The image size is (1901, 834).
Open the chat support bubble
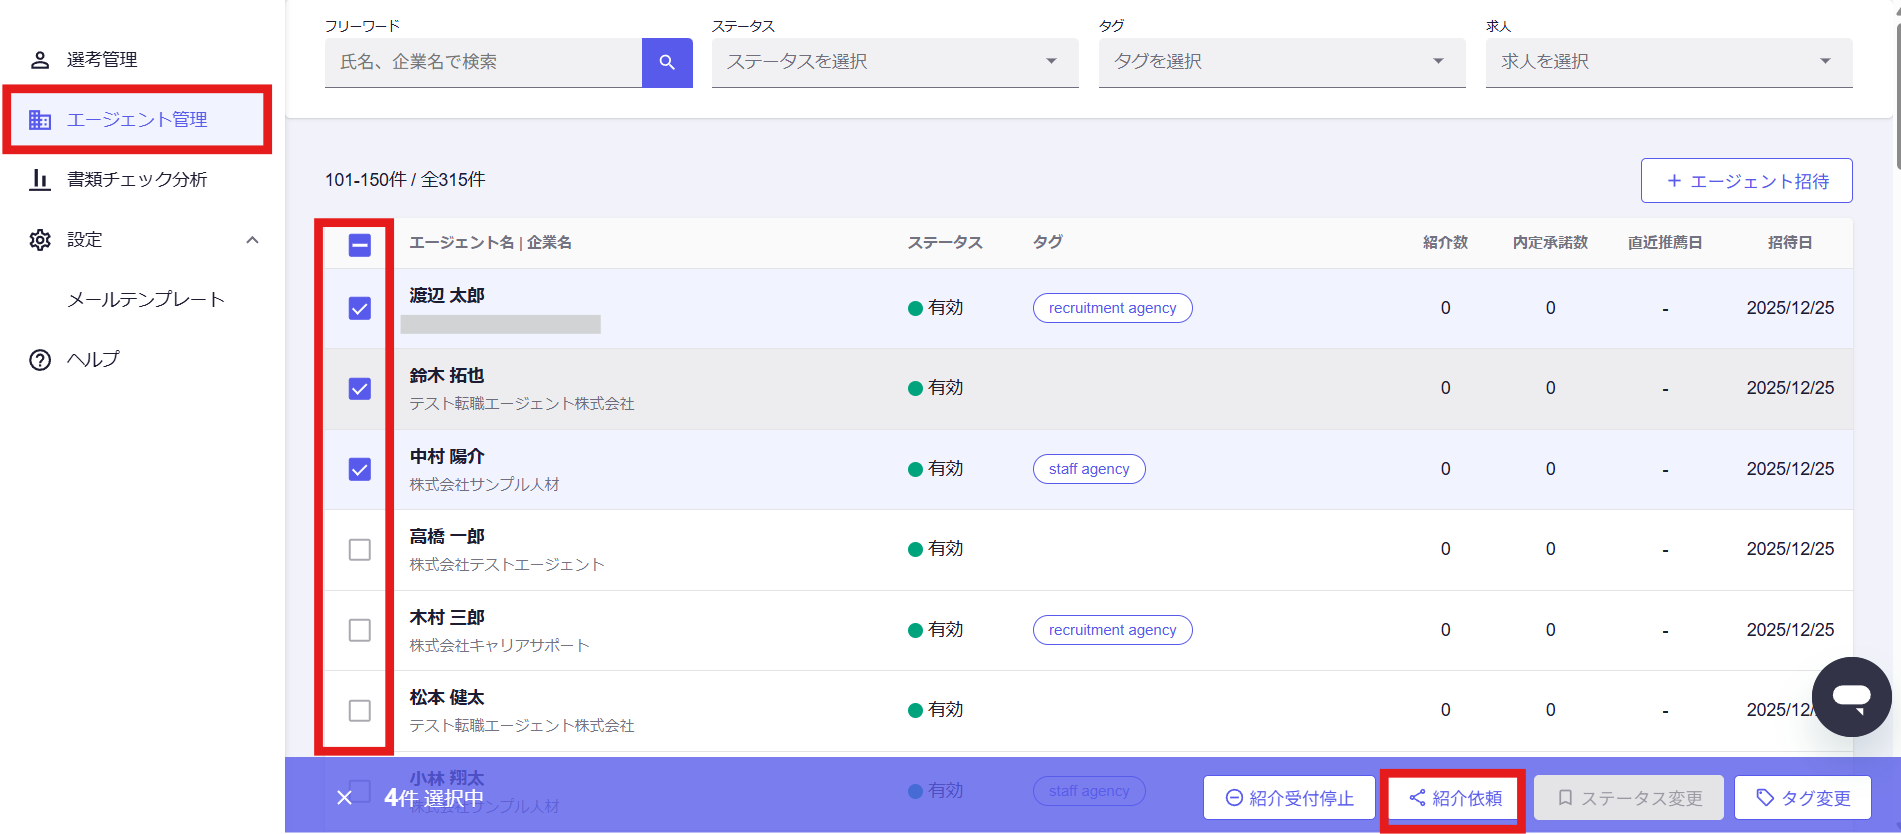tap(1851, 697)
